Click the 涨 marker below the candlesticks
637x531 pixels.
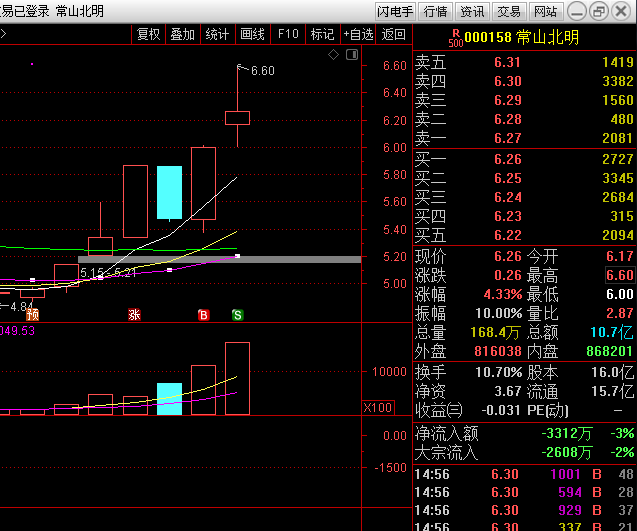click(x=134, y=314)
